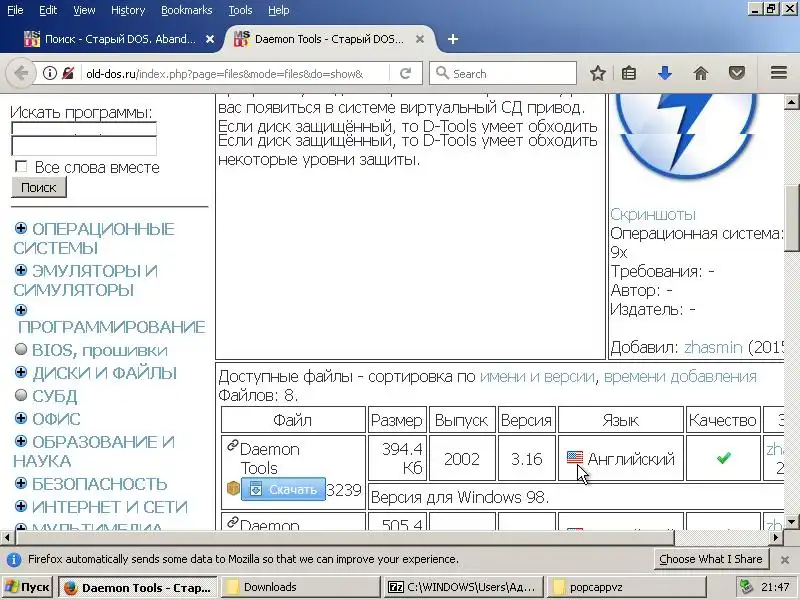Viewport: 800px width, 600px height.
Task: Open the Edit menu
Action: click(x=48, y=10)
